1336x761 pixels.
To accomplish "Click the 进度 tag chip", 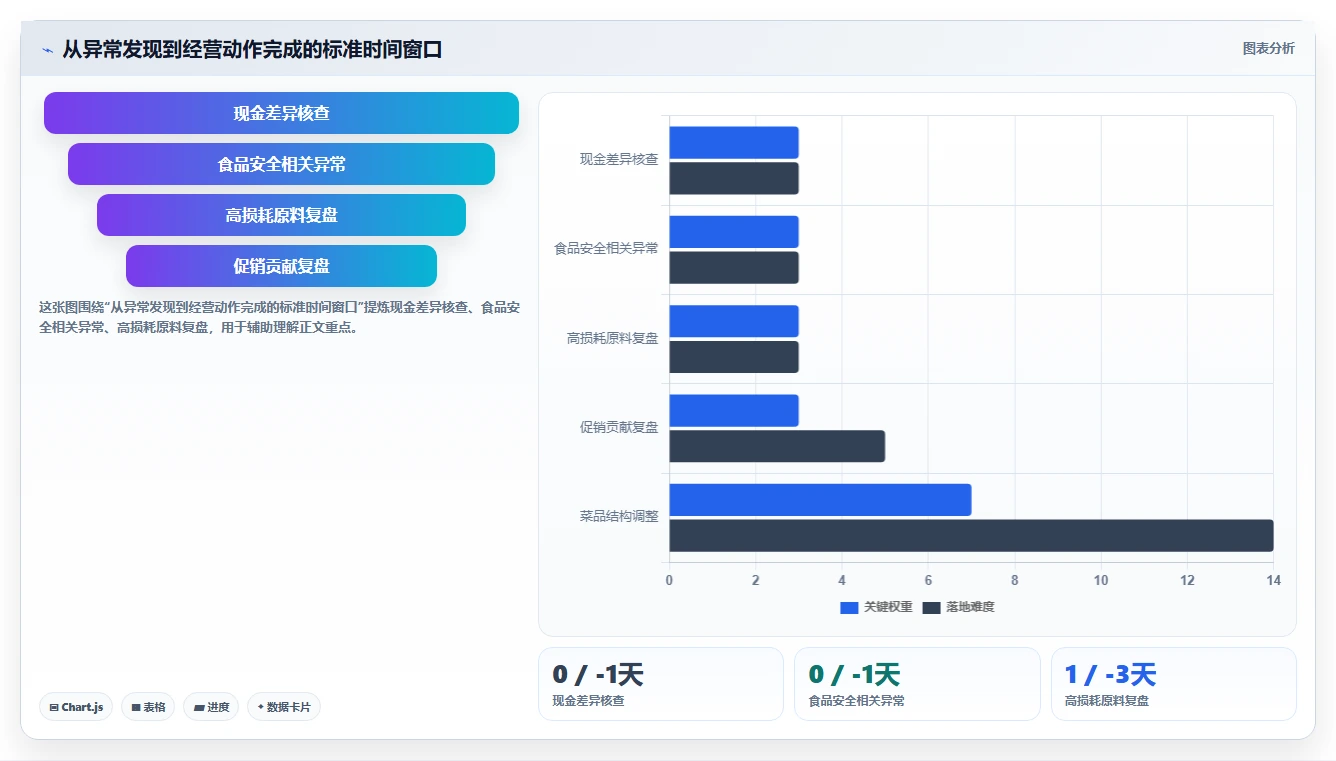I will click(x=211, y=707).
